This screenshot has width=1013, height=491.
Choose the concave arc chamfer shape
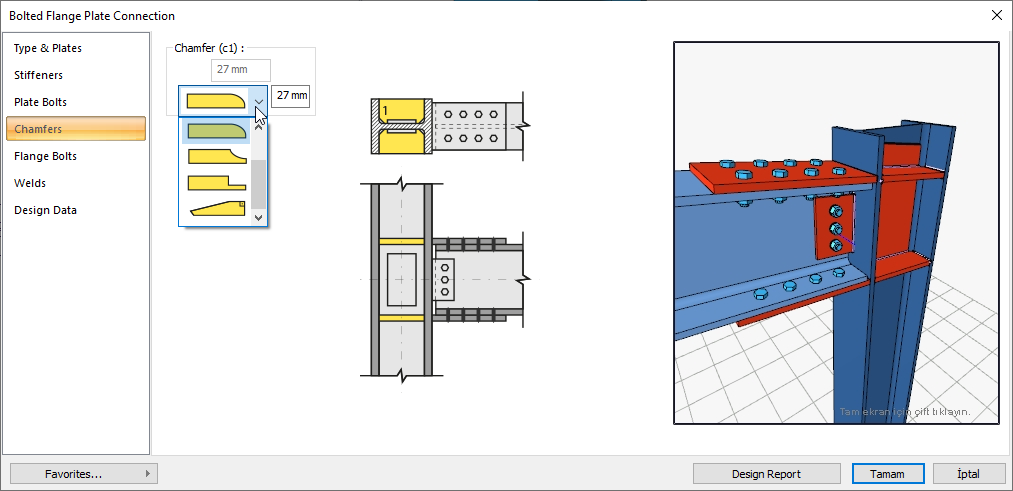pos(215,156)
